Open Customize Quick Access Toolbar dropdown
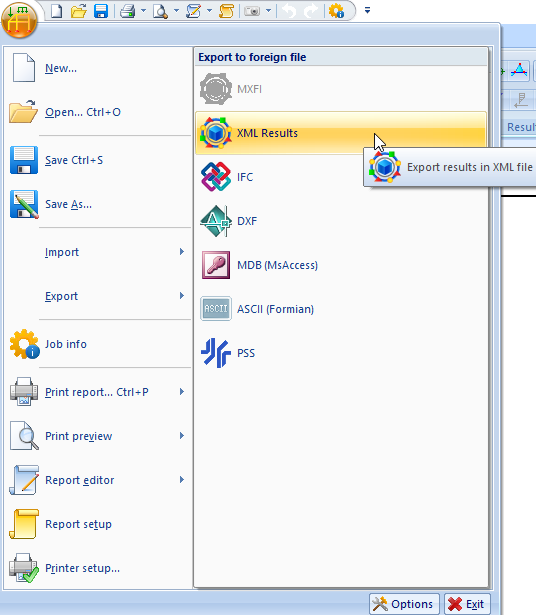The width and height of the screenshot is (536, 615). click(367, 11)
